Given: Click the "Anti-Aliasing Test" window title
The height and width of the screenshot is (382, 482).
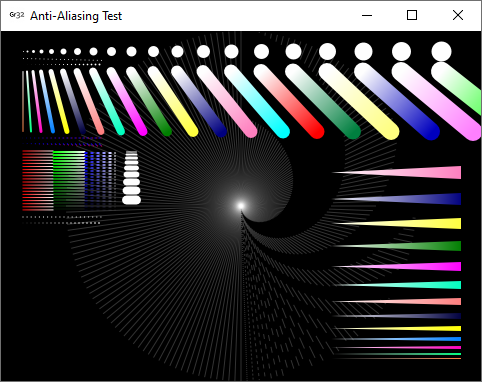Looking at the screenshot, I should click(76, 16).
